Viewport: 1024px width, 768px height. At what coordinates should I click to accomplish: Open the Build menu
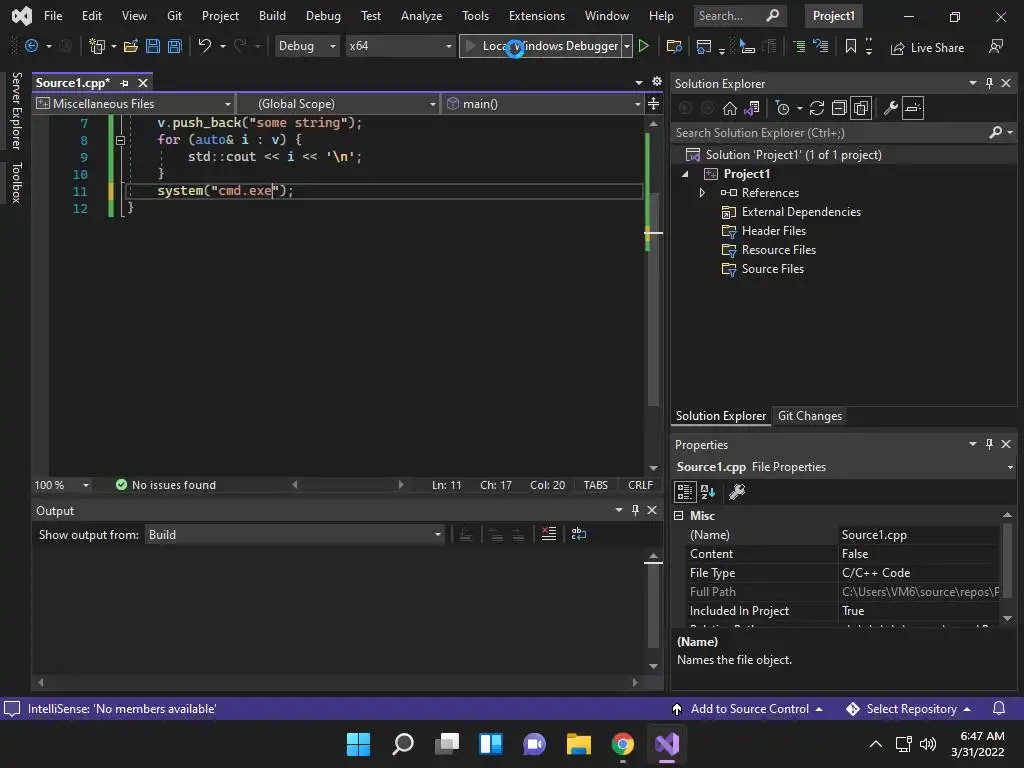point(272,16)
